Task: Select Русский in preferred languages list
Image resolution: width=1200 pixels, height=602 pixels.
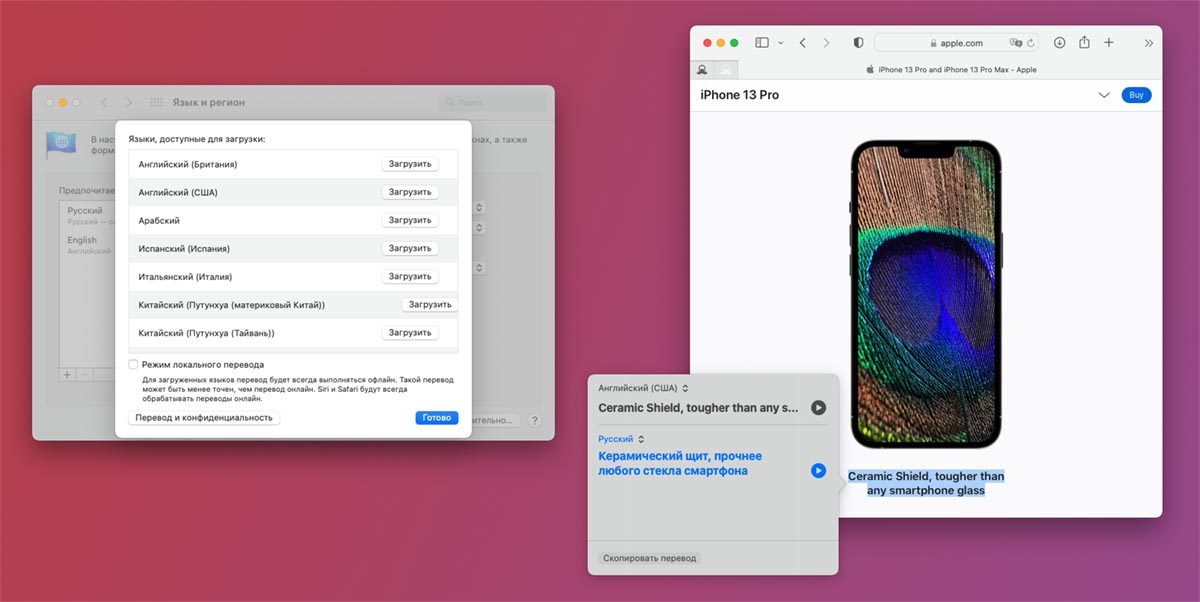Action: point(85,215)
